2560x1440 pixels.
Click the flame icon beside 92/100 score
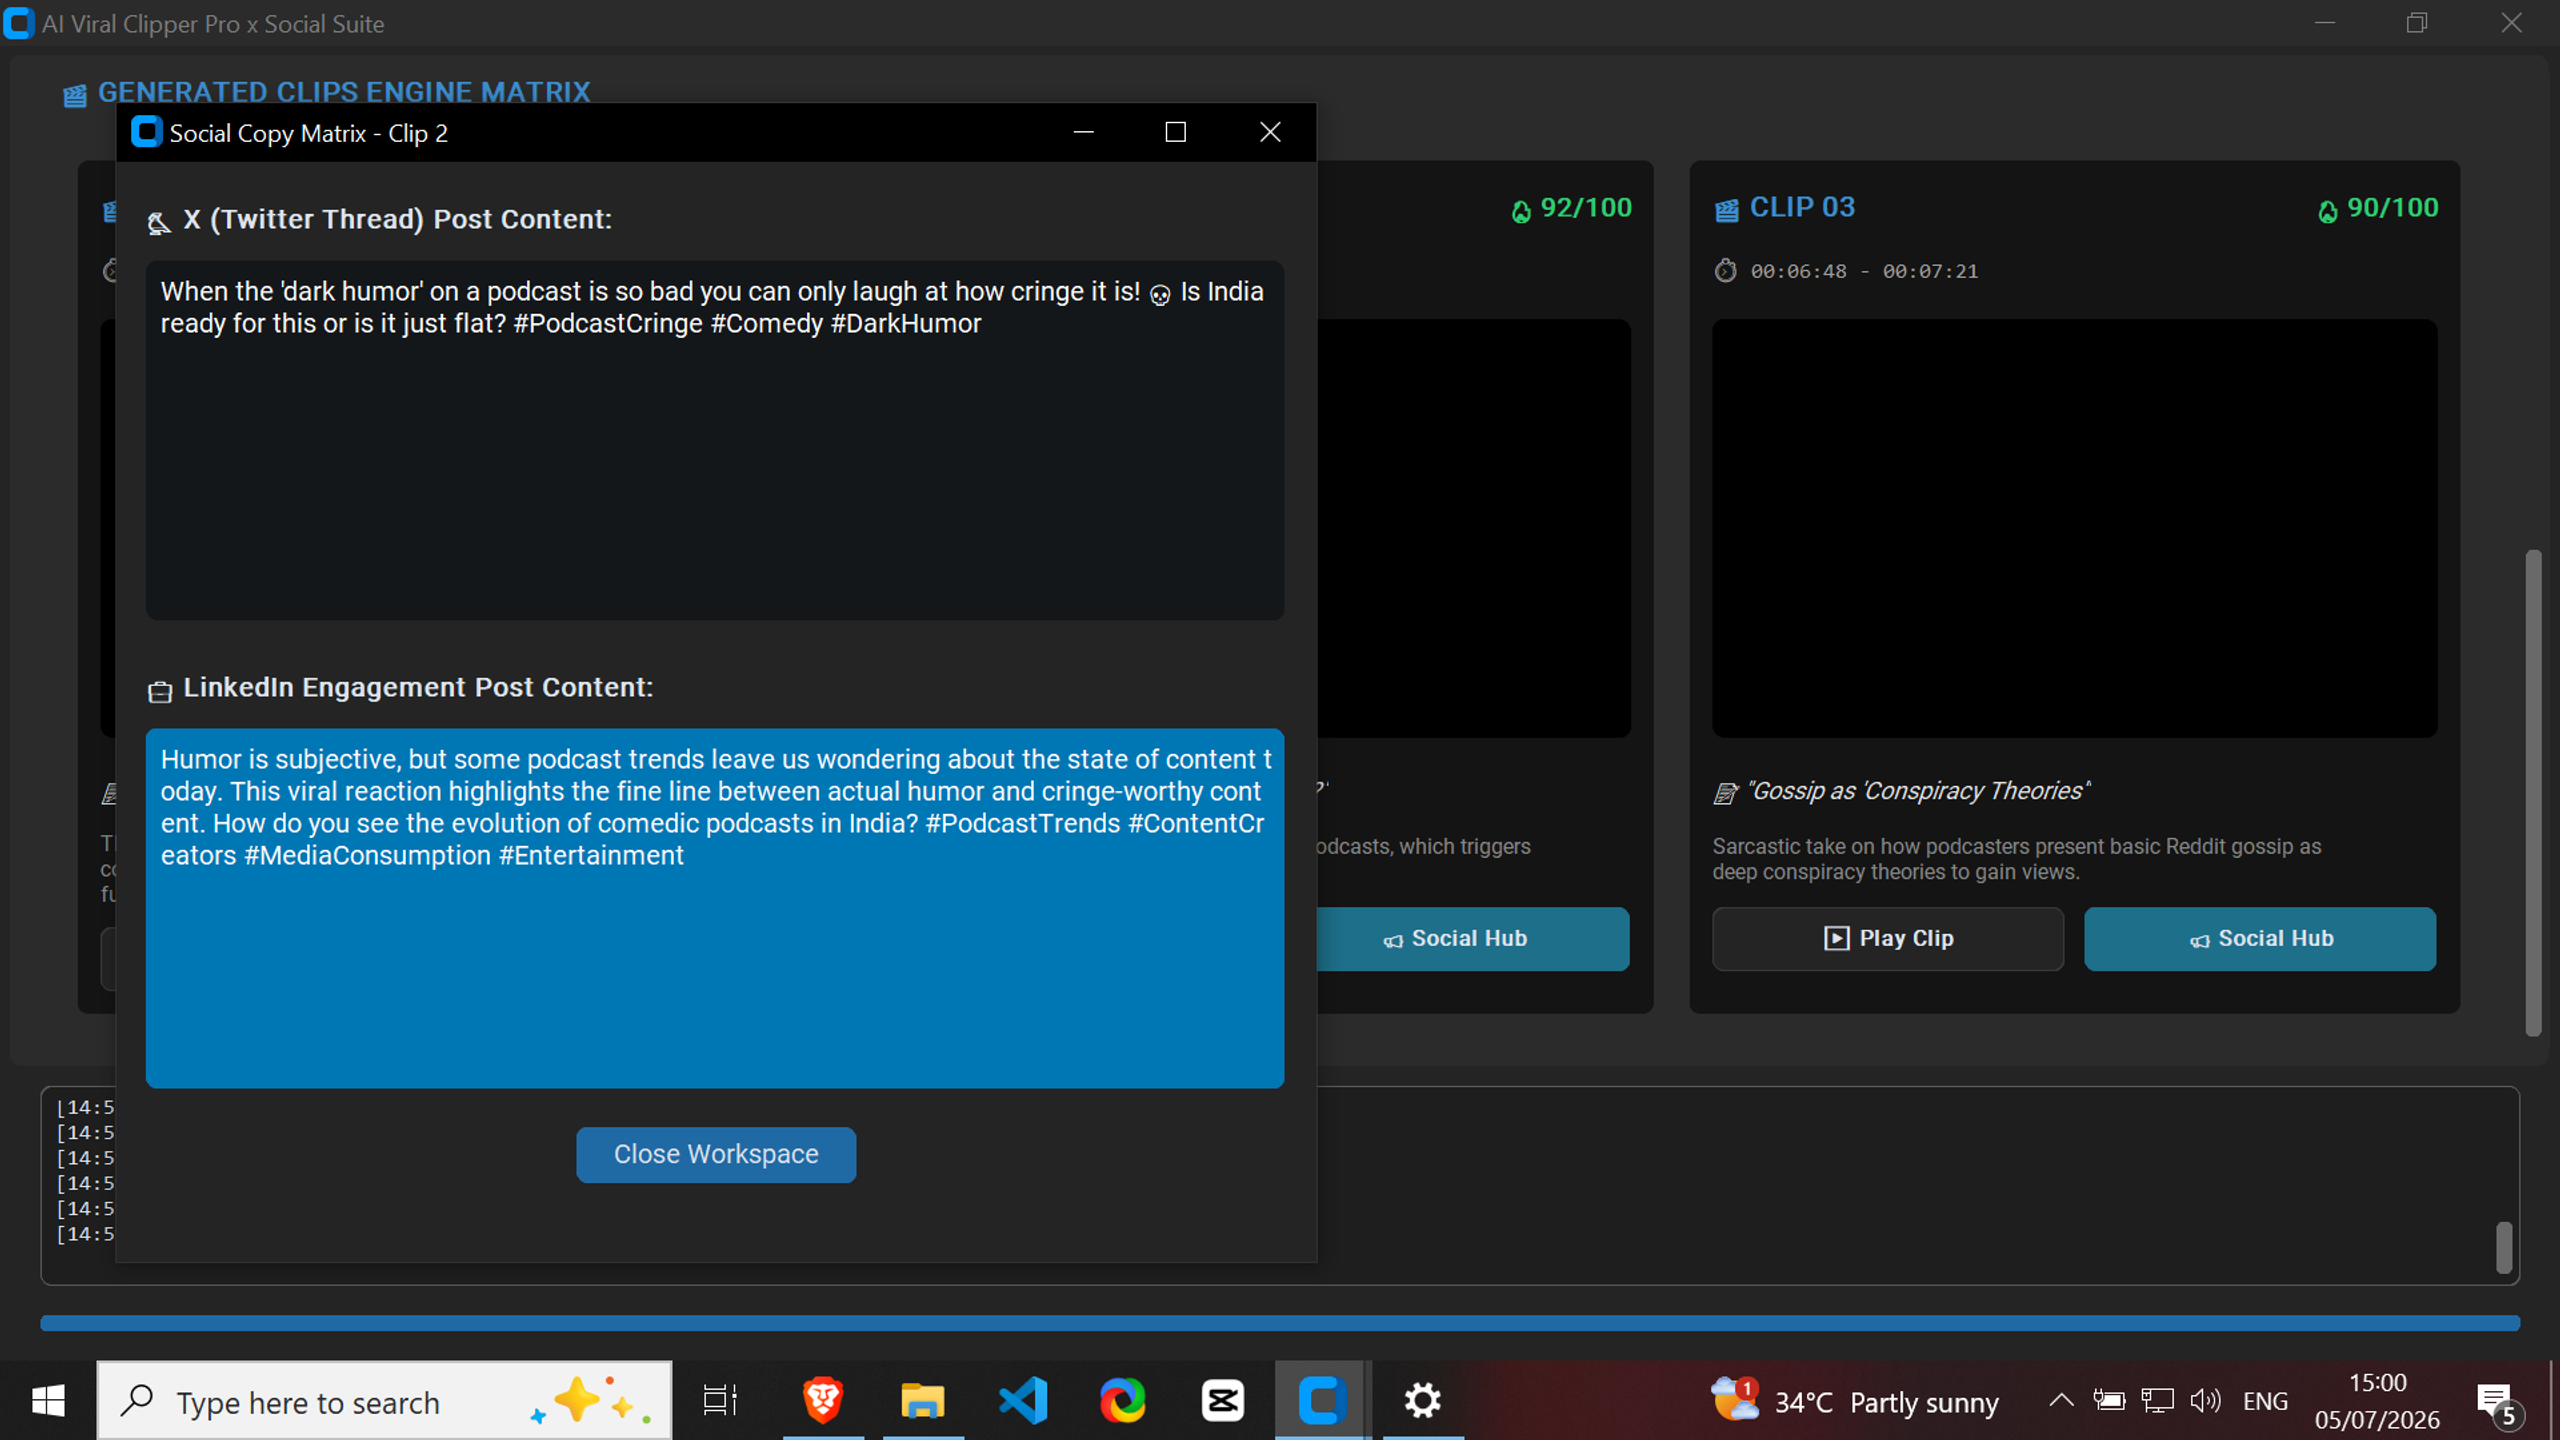pos(1521,211)
